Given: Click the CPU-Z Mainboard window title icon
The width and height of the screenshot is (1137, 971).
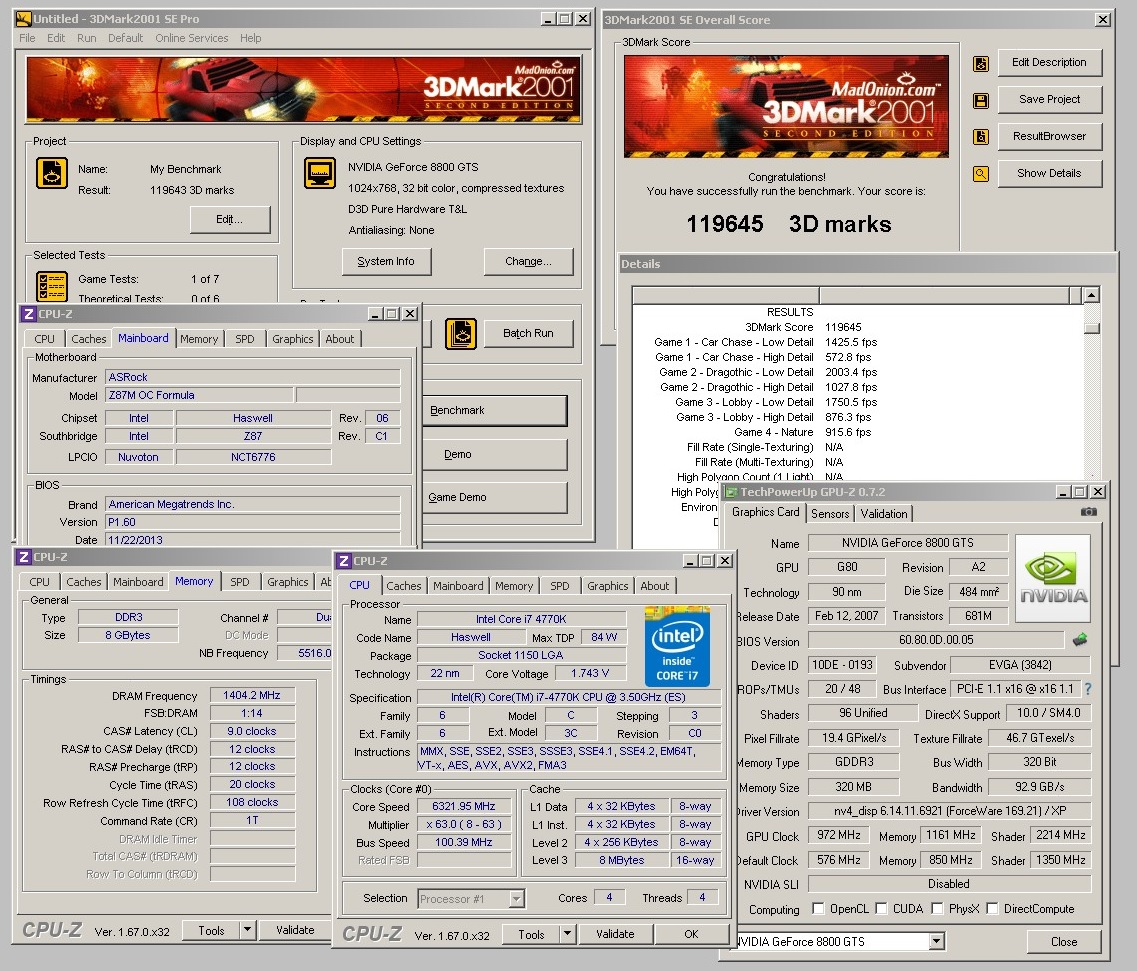Looking at the screenshot, I should [x=28, y=314].
